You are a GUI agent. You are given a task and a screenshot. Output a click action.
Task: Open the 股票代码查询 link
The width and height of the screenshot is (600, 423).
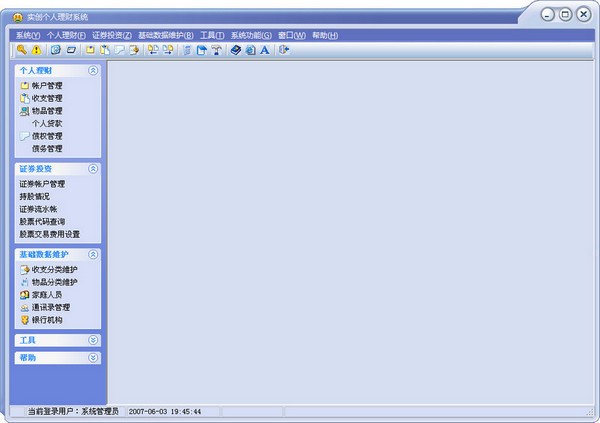42,222
